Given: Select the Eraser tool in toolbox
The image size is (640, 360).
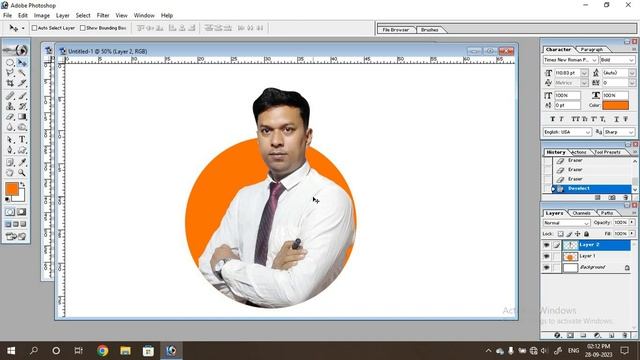Looking at the screenshot, I should (10, 117).
